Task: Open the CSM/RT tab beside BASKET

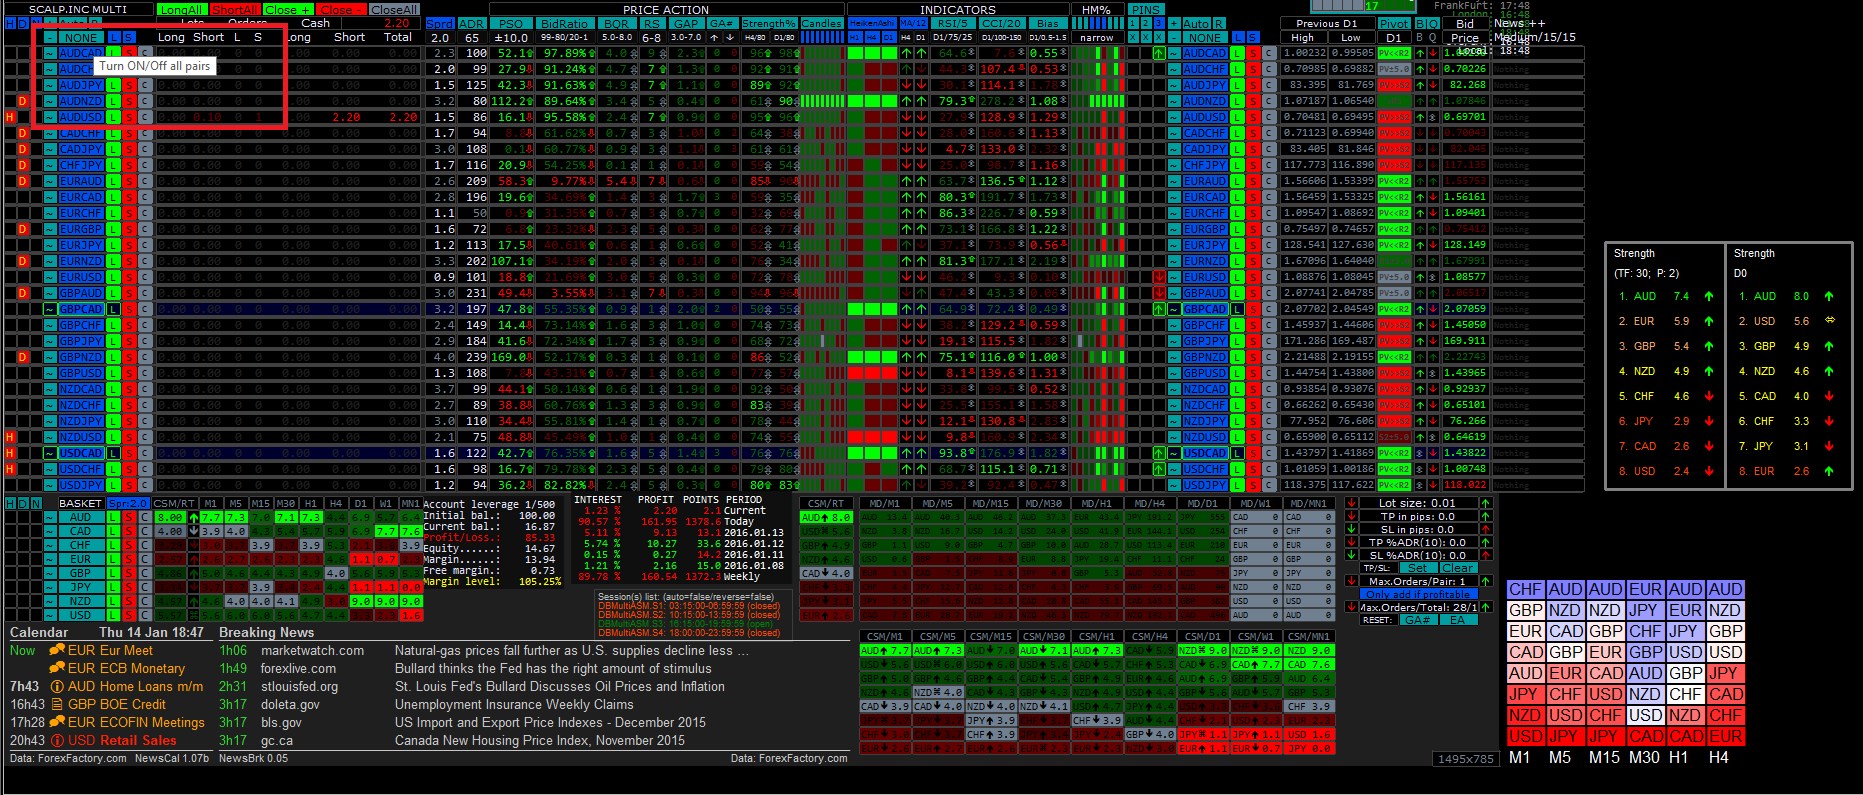Action: [175, 503]
